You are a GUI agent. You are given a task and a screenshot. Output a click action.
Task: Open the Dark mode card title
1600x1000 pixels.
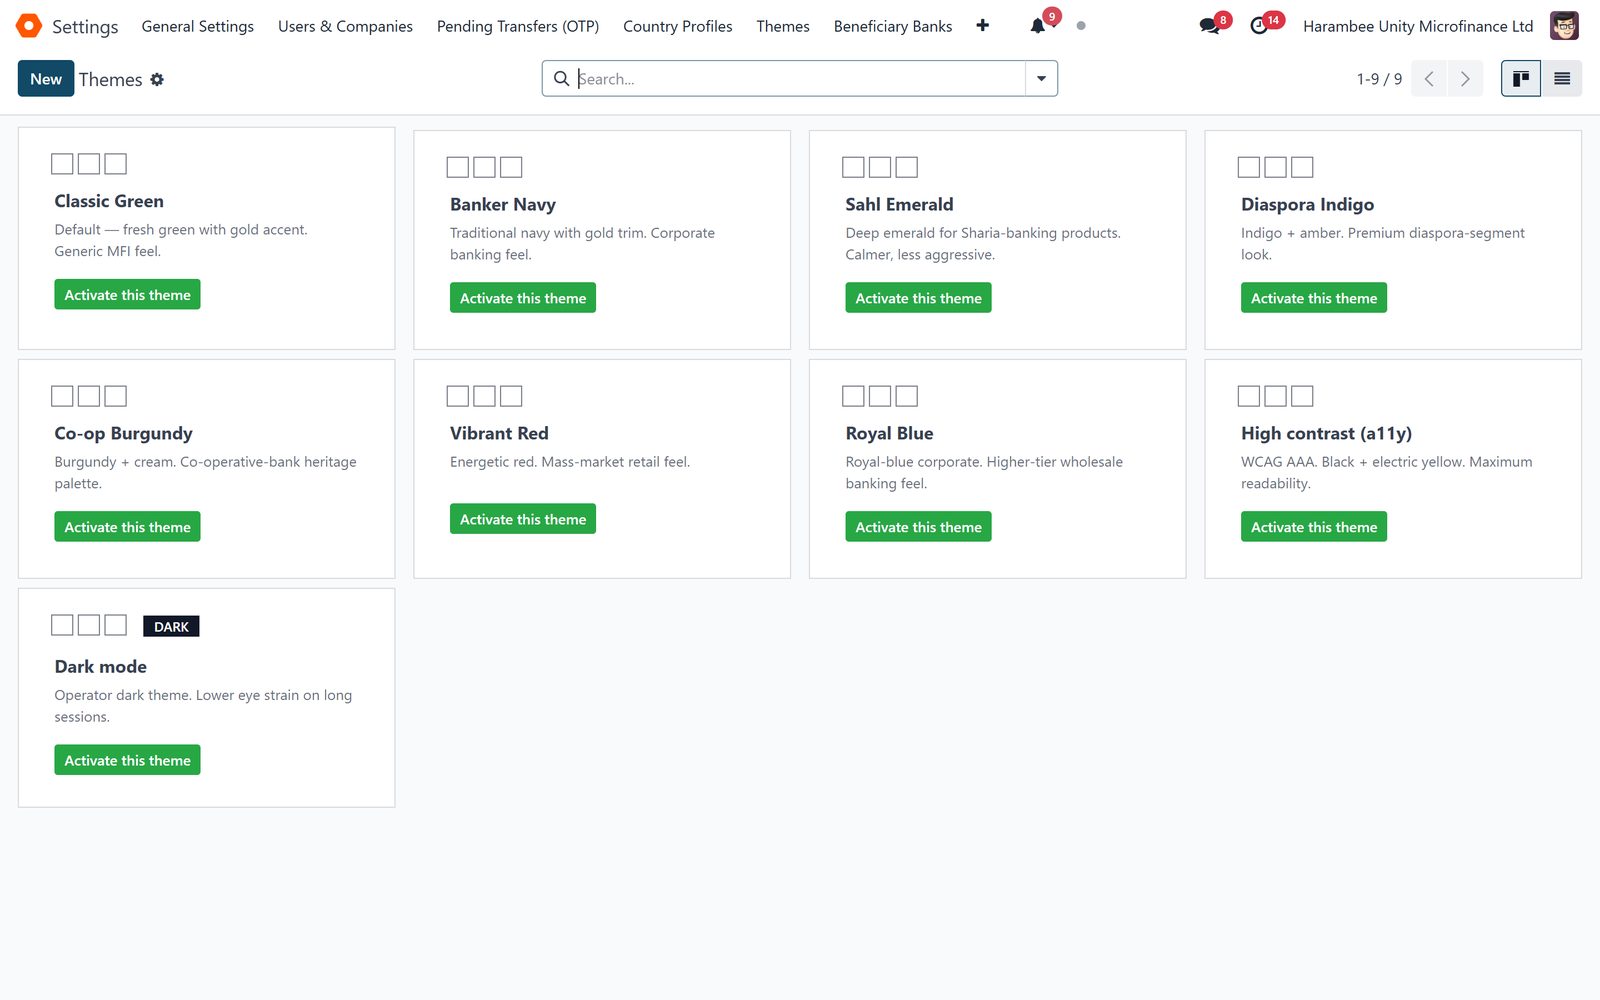(x=100, y=666)
